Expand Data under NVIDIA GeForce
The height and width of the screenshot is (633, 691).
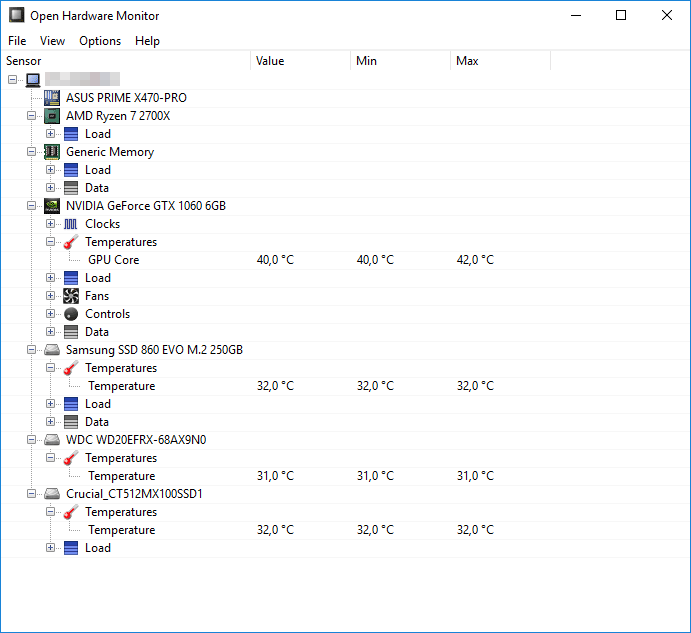(x=50, y=331)
